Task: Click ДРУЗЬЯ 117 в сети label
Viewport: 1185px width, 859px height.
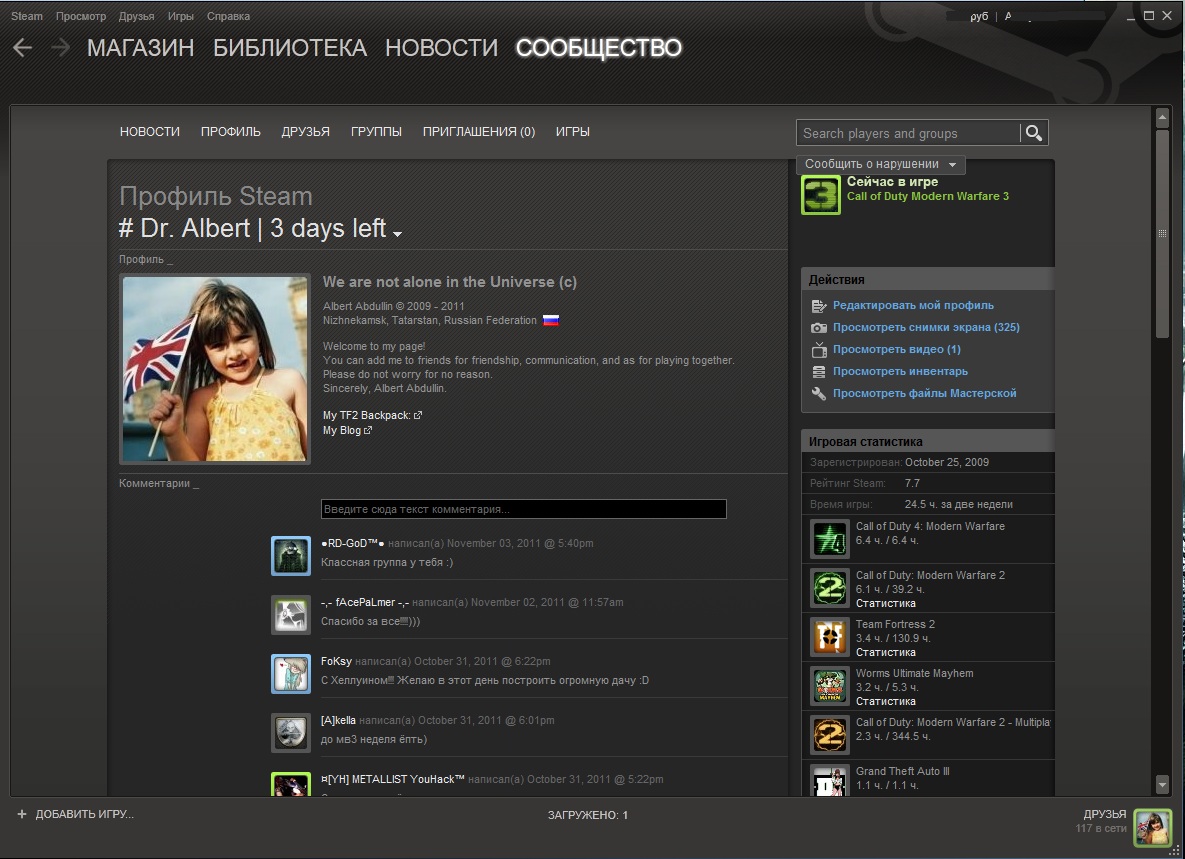Action: point(1101,821)
